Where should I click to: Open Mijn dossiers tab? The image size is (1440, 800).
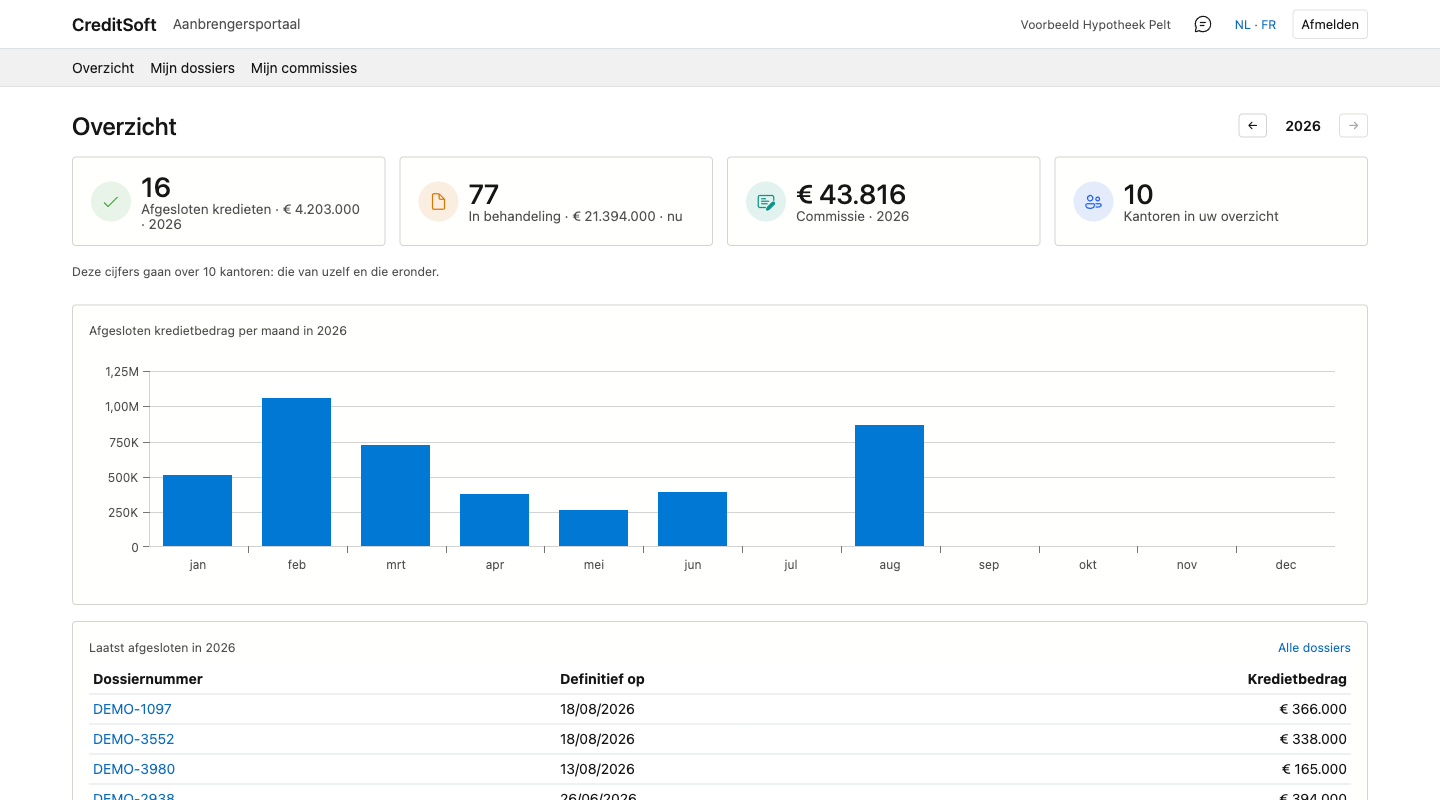(192, 68)
